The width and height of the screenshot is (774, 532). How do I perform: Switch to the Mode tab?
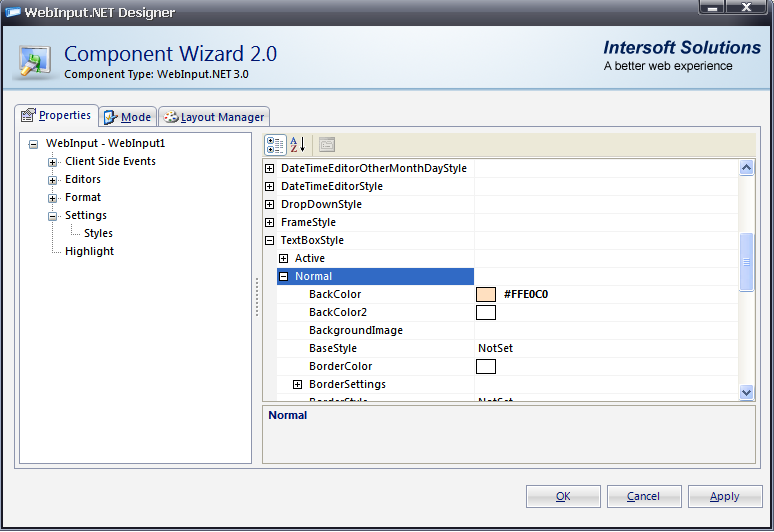pos(126,117)
